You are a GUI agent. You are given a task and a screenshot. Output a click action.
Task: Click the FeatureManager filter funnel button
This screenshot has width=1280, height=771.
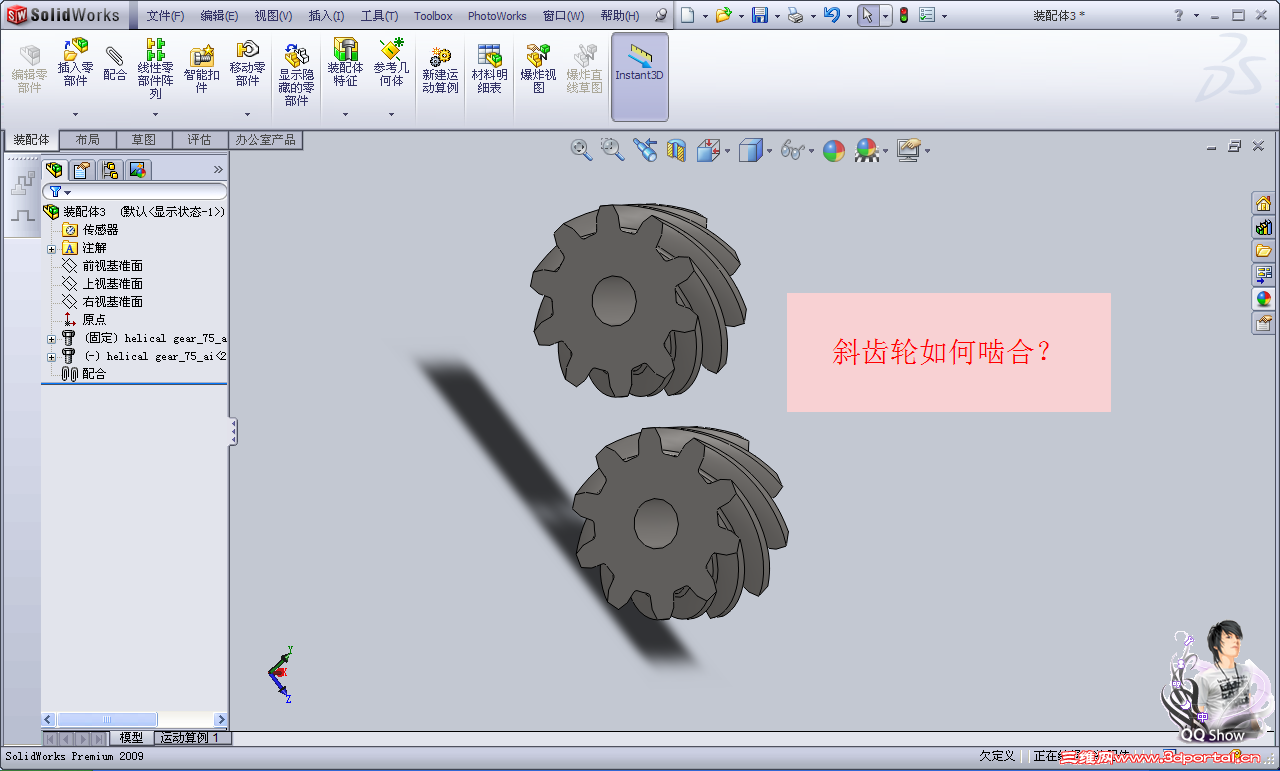coord(55,191)
